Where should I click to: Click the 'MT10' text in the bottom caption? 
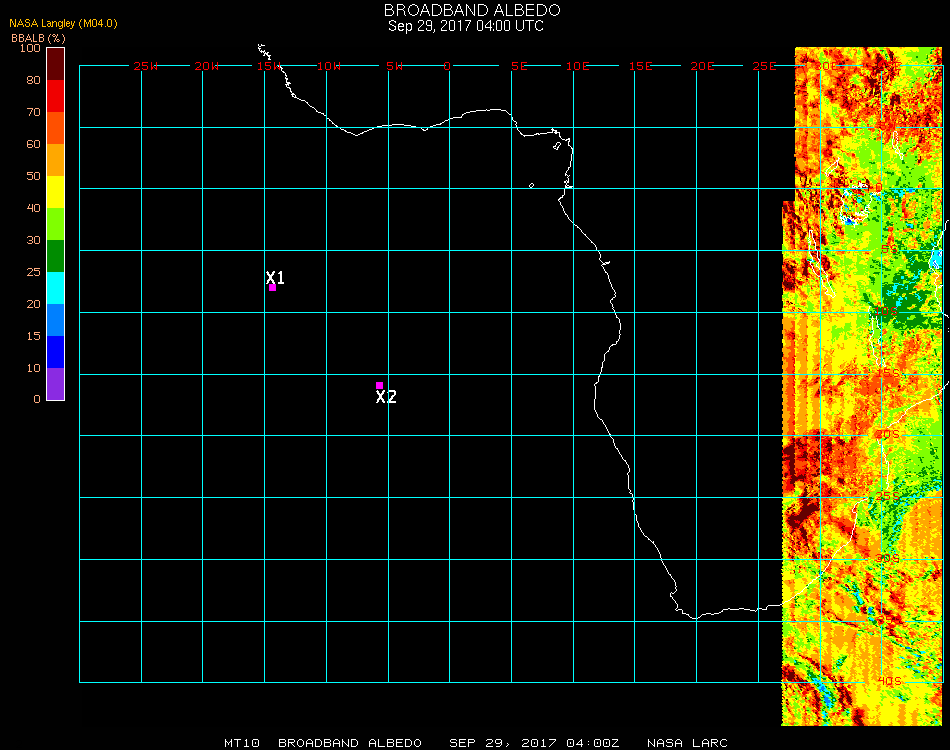coord(242,743)
